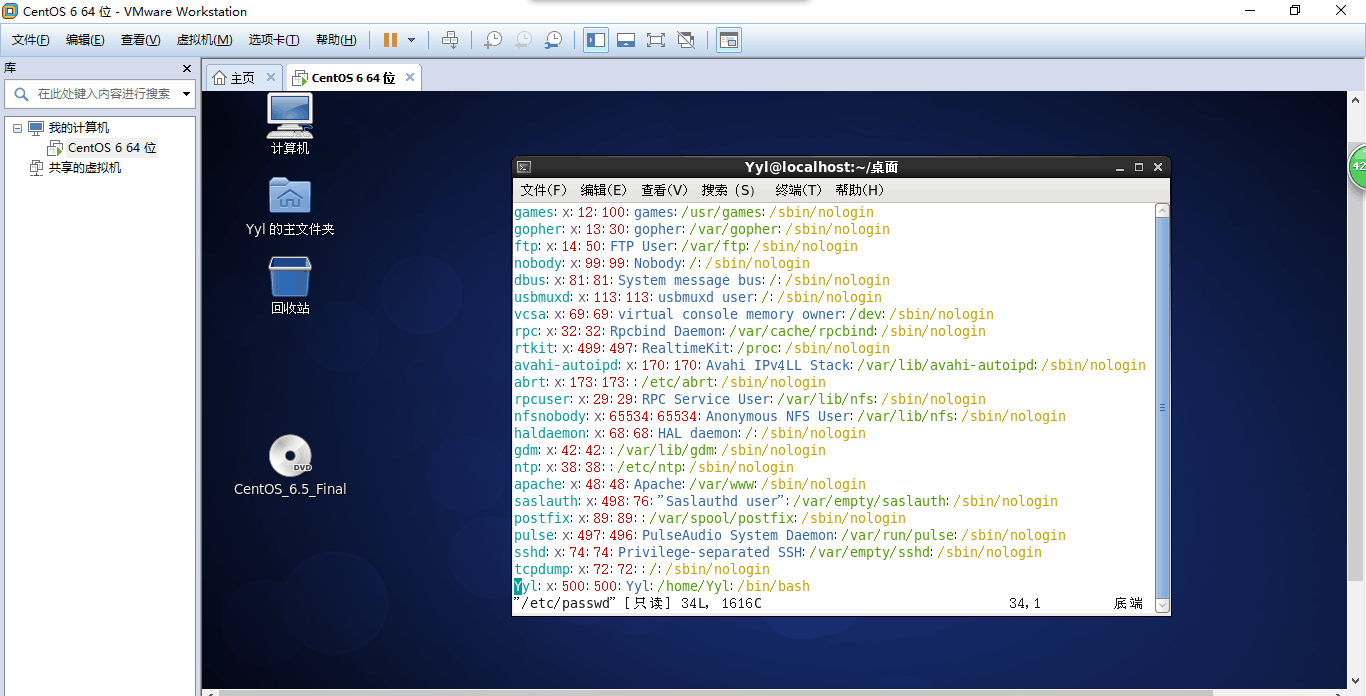Pause the virtual machine with the pause icon
Viewport: 1366px width, 696px height.
point(390,40)
